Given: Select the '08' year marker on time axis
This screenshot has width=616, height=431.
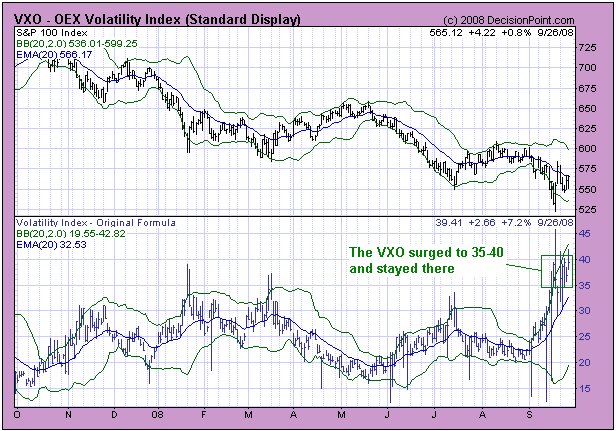Looking at the screenshot, I should pyautogui.click(x=159, y=413).
